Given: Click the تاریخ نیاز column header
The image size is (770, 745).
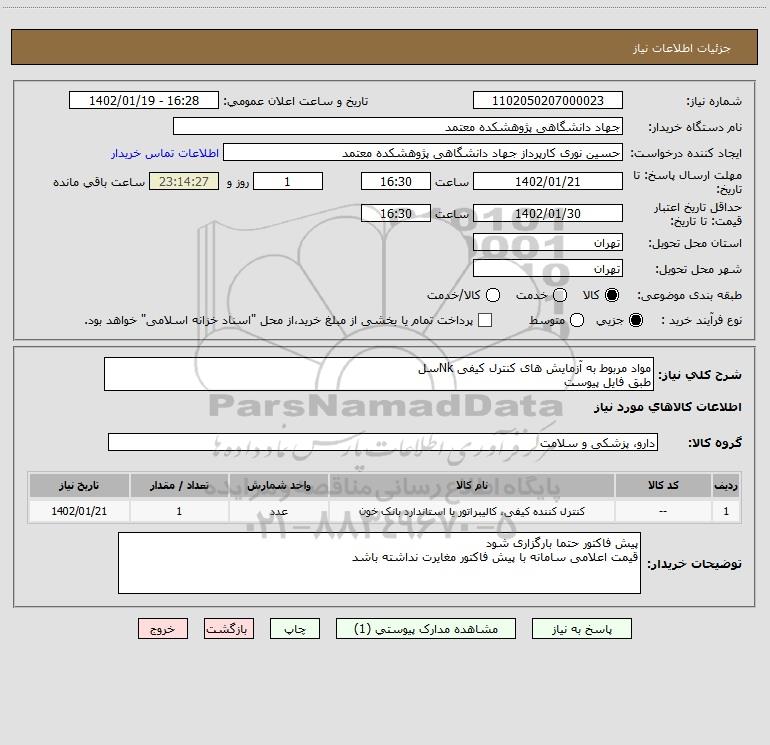Looking at the screenshot, I should click(79, 485).
